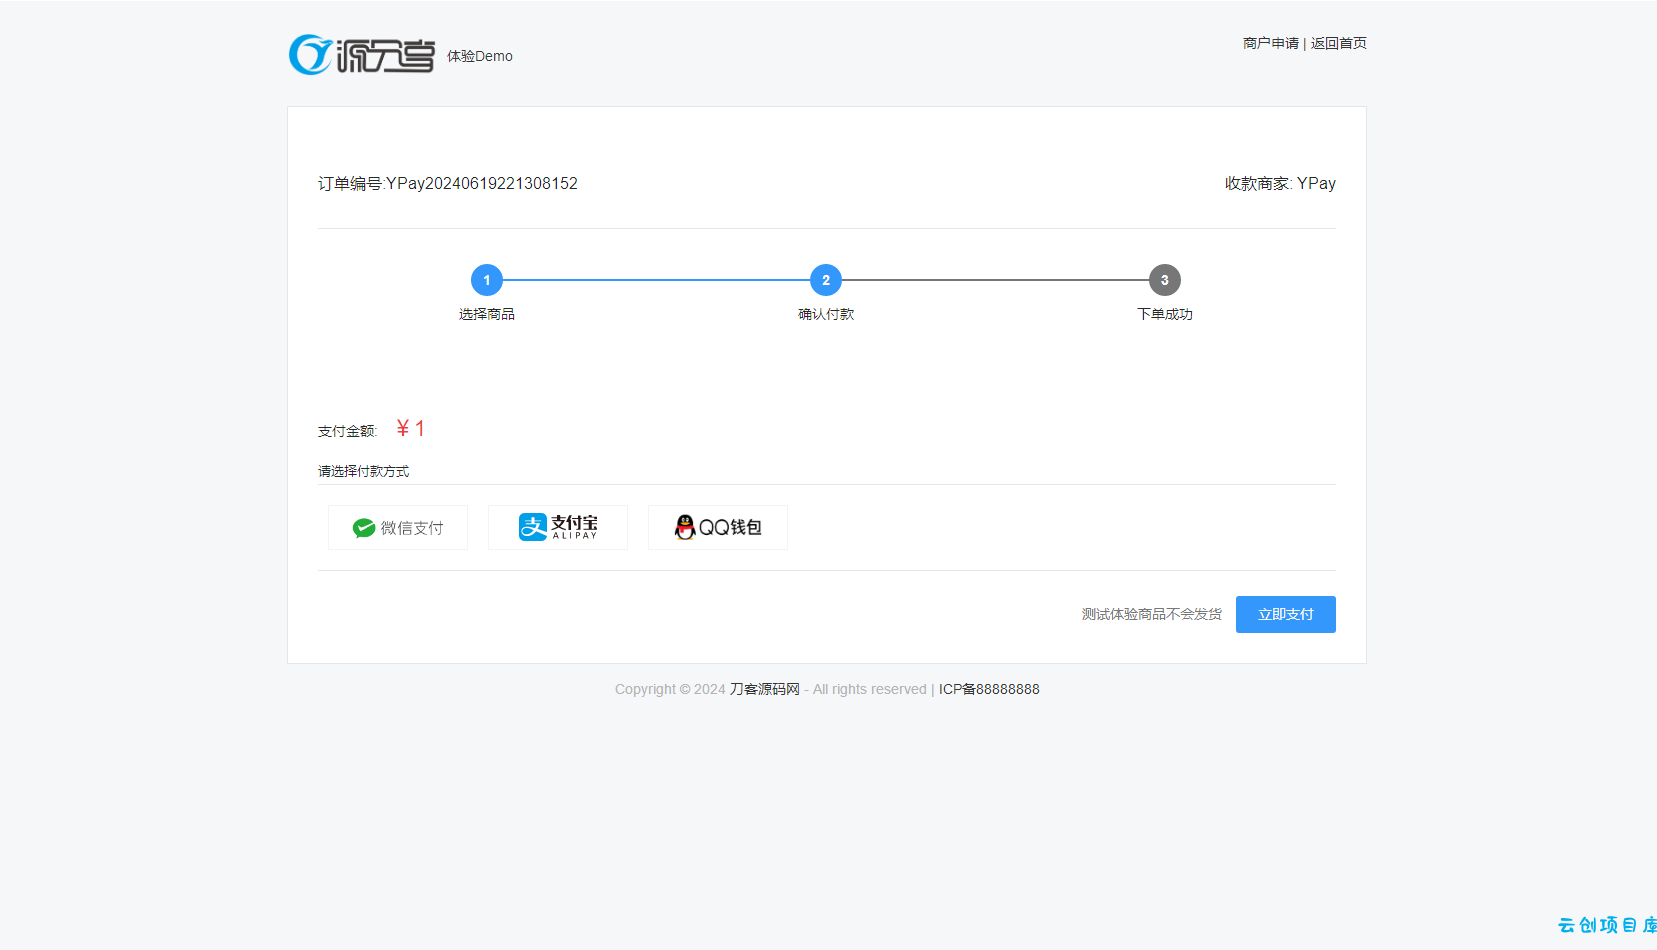This screenshot has width=1657, height=950.
Task: Open the ICP备88888888 footer link
Action: [989, 689]
